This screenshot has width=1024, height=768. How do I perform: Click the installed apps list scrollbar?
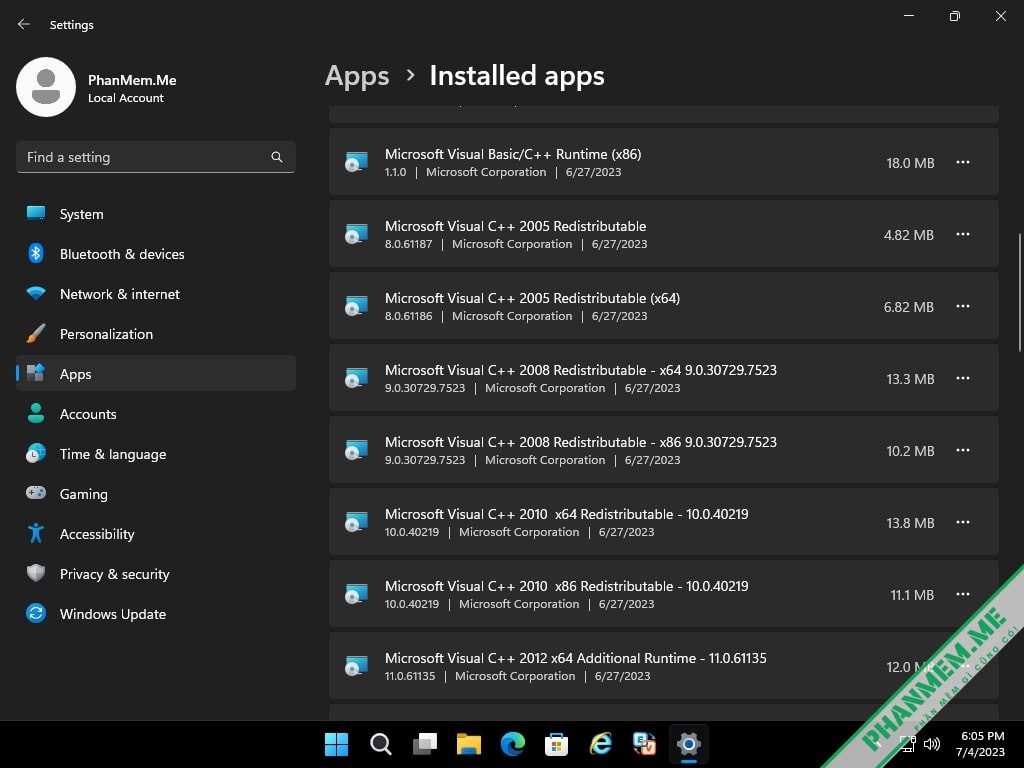[x=1019, y=293]
